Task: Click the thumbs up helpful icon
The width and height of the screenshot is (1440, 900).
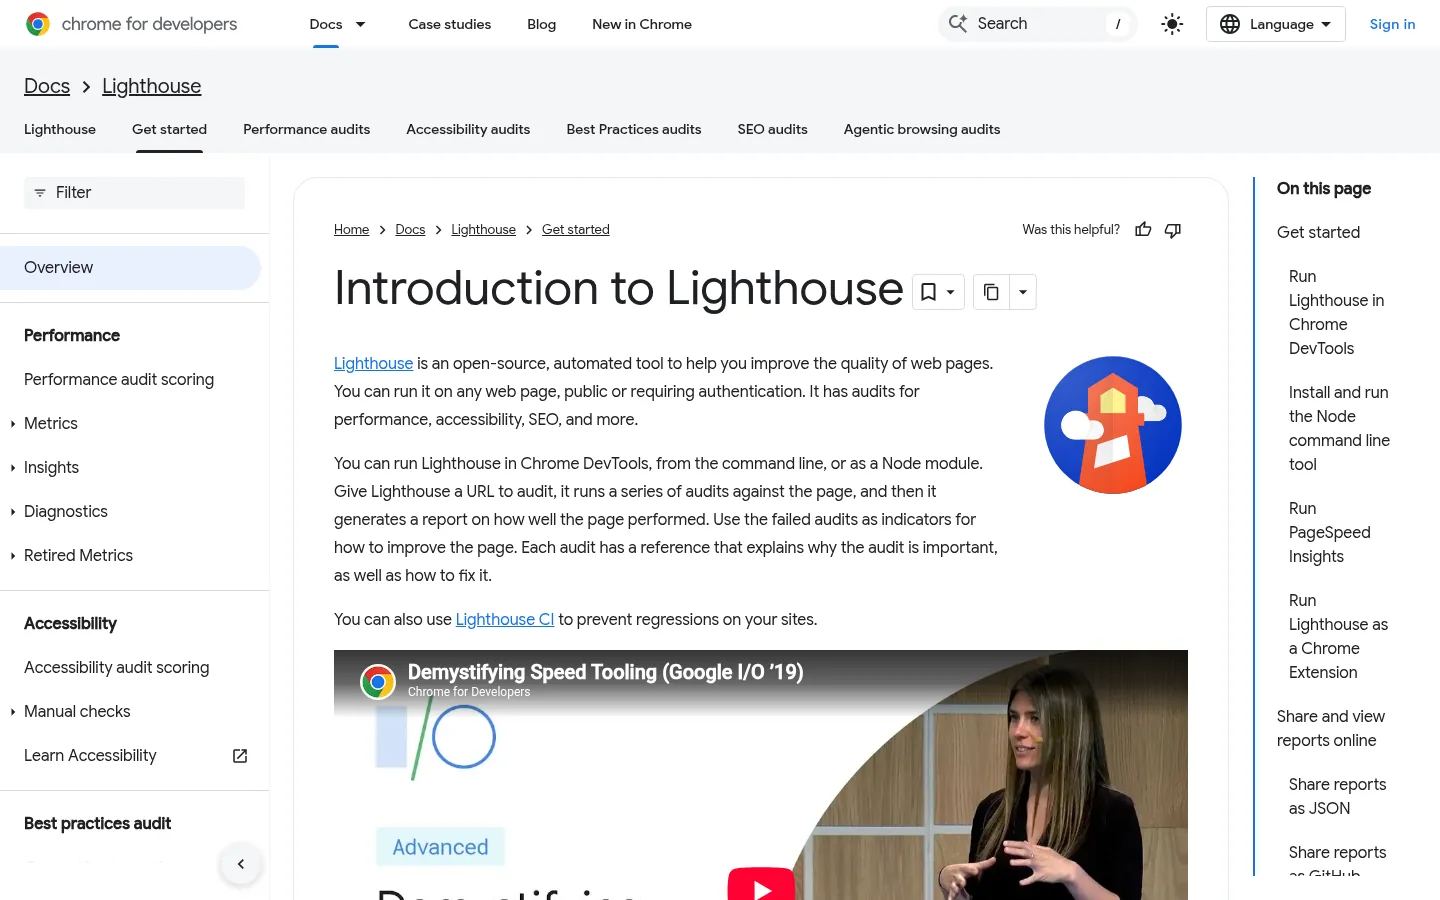Action: 1143,230
